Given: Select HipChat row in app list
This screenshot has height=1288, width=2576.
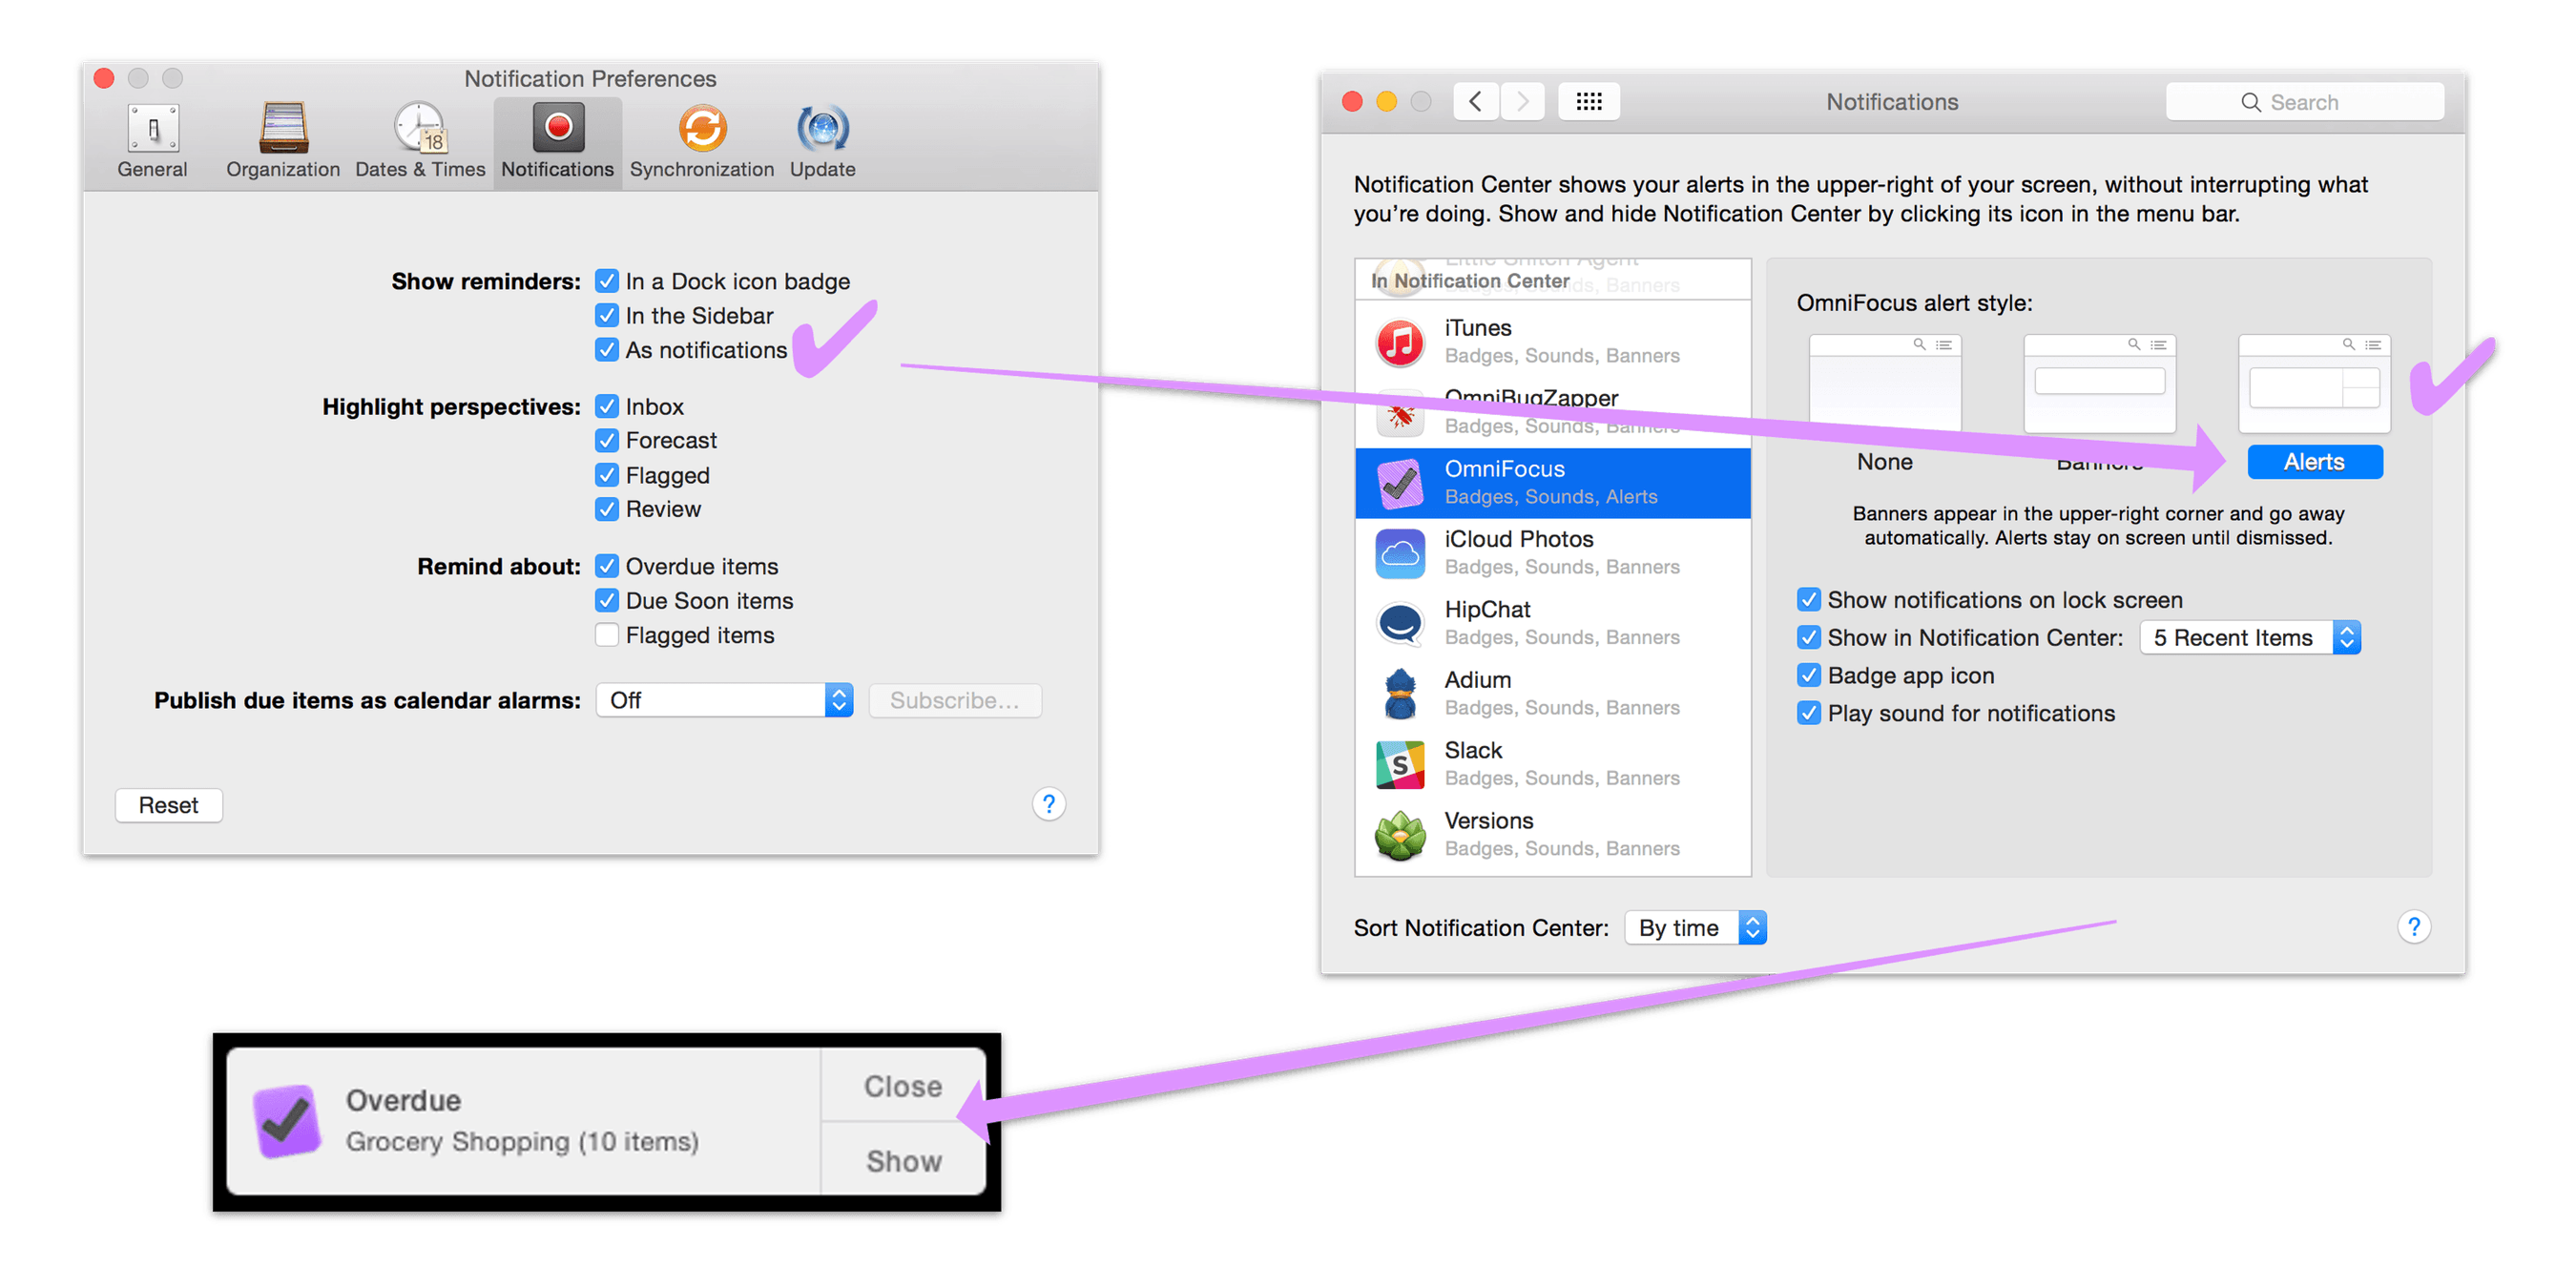Looking at the screenshot, I should point(1552,624).
